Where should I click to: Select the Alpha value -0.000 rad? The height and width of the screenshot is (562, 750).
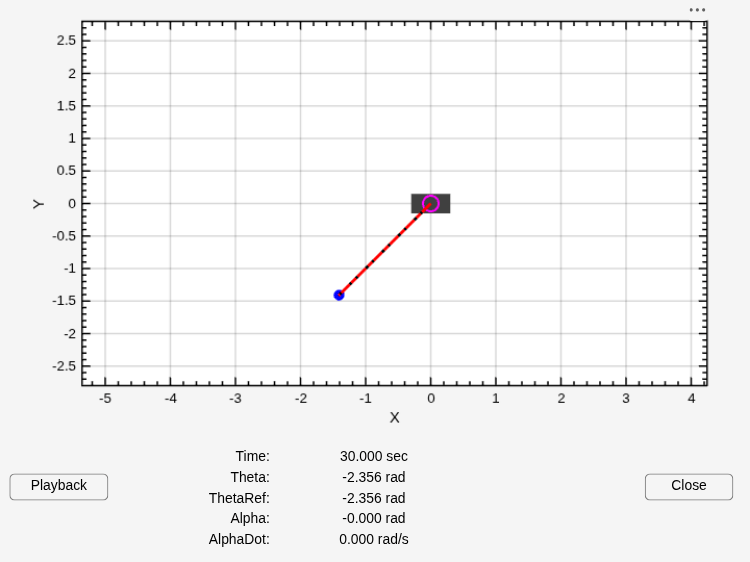click(374, 518)
